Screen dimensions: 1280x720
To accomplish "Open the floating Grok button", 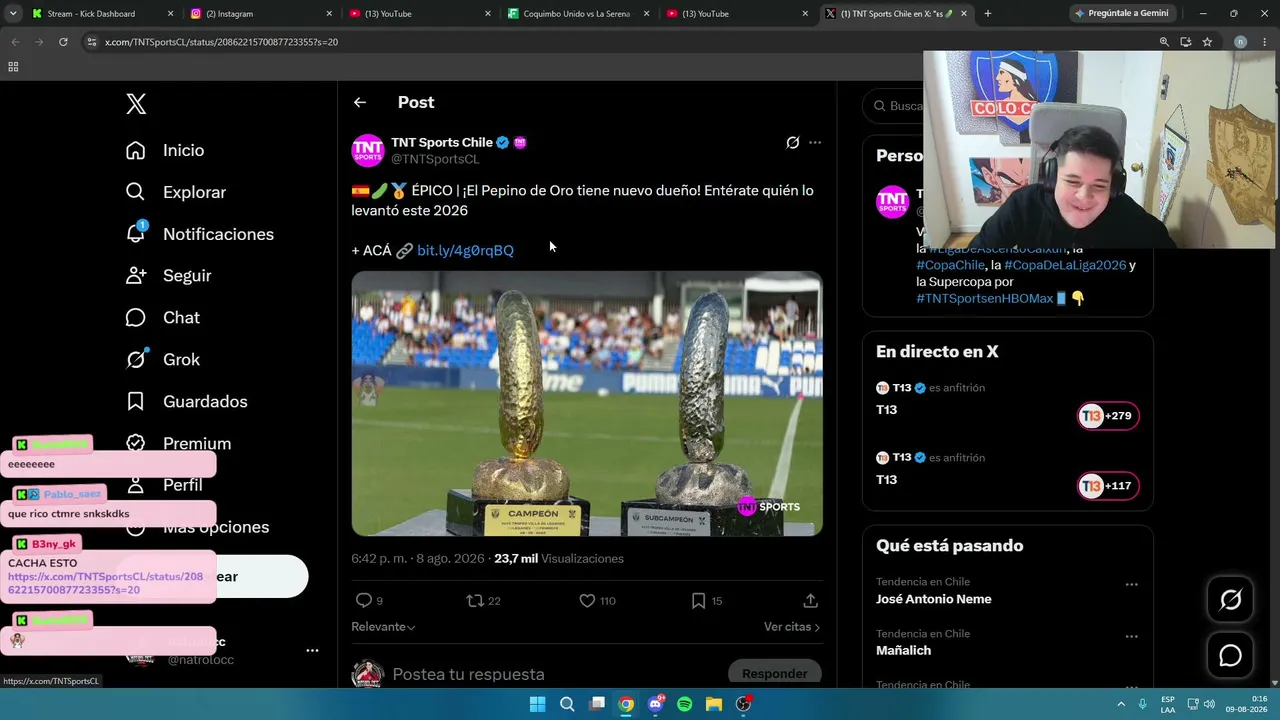I will (x=1230, y=599).
